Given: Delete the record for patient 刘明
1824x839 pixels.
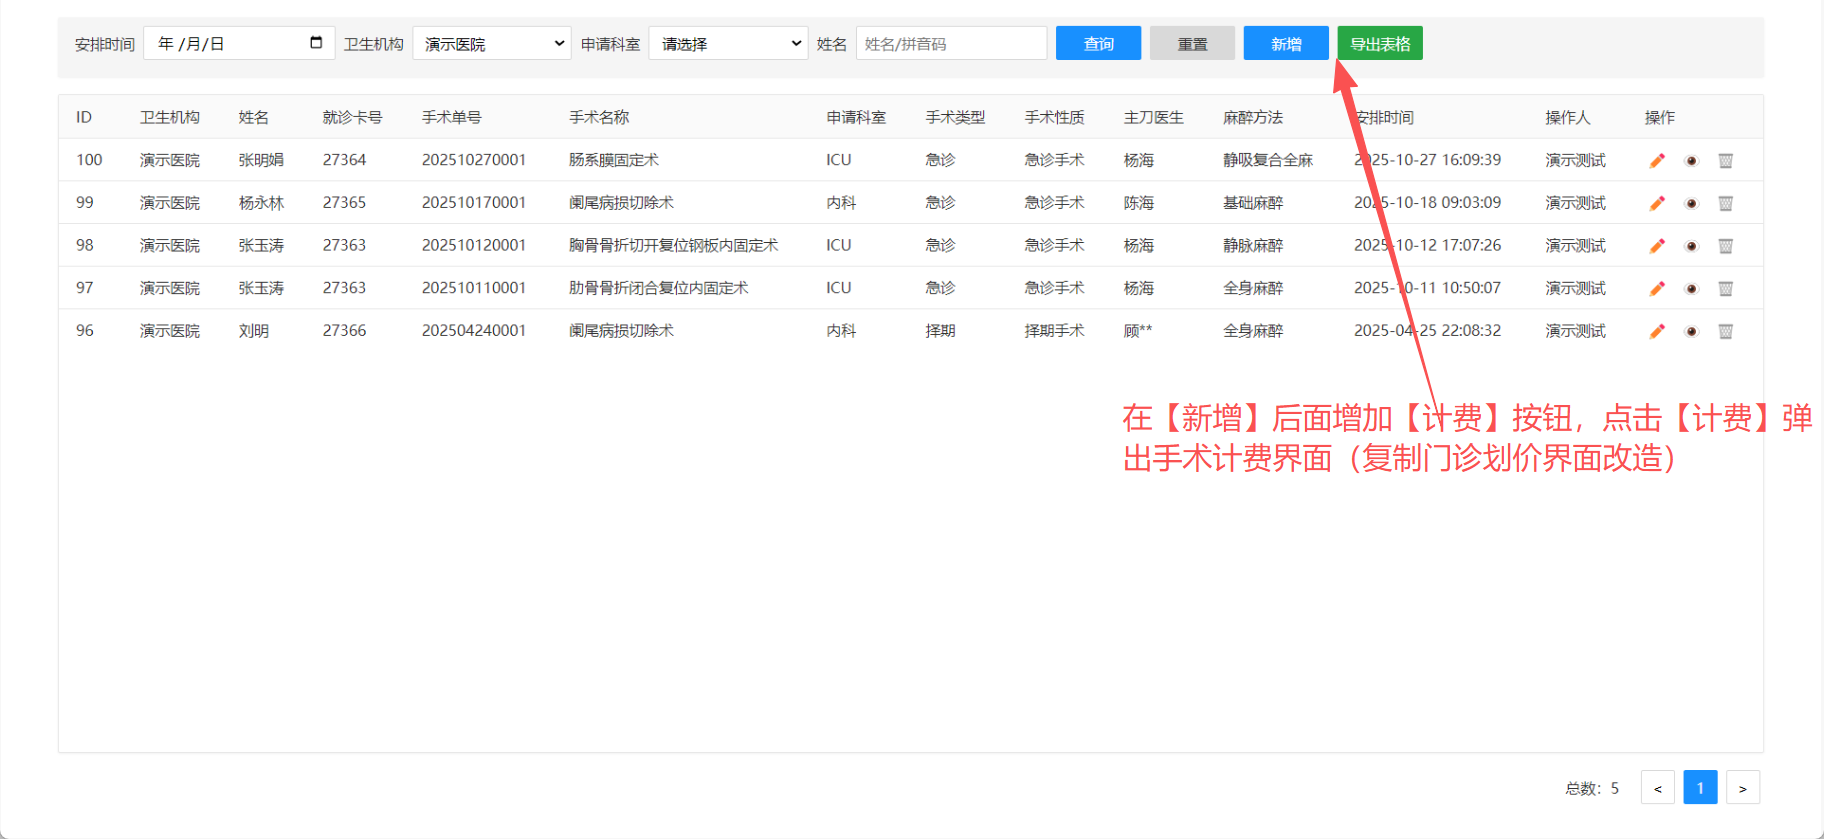Looking at the screenshot, I should click(1725, 332).
